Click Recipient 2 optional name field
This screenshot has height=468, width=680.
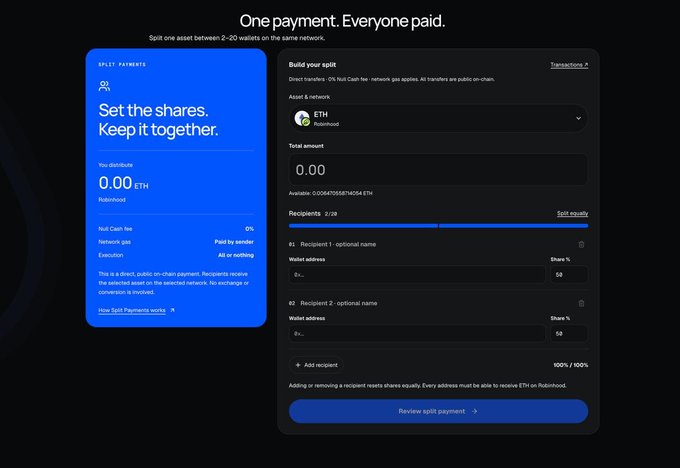(x=339, y=303)
